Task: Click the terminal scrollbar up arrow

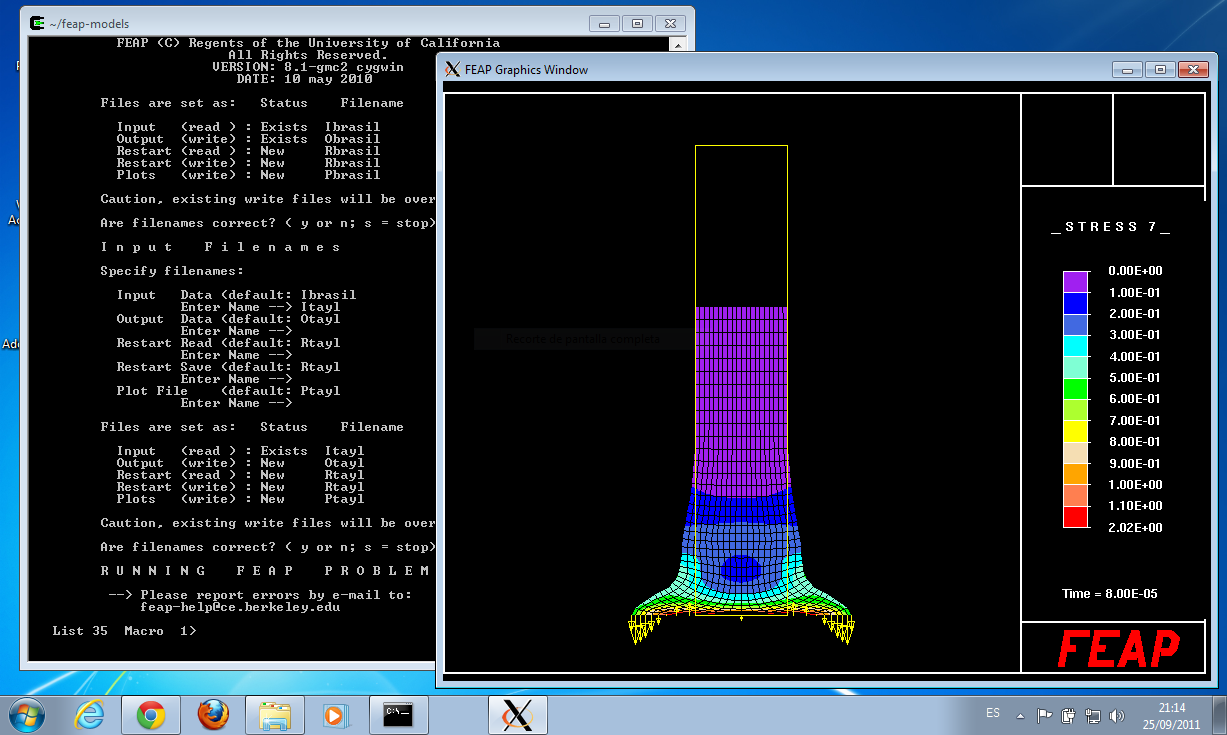Action: [x=678, y=46]
